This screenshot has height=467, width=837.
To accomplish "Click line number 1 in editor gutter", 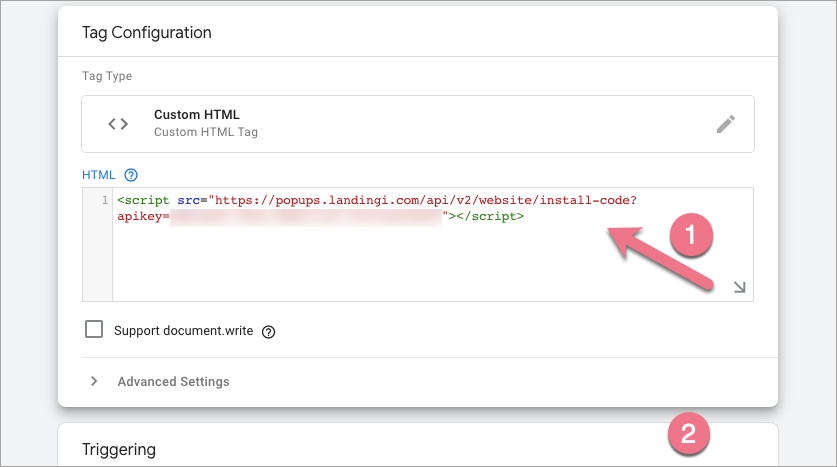I will pos(103,200).
